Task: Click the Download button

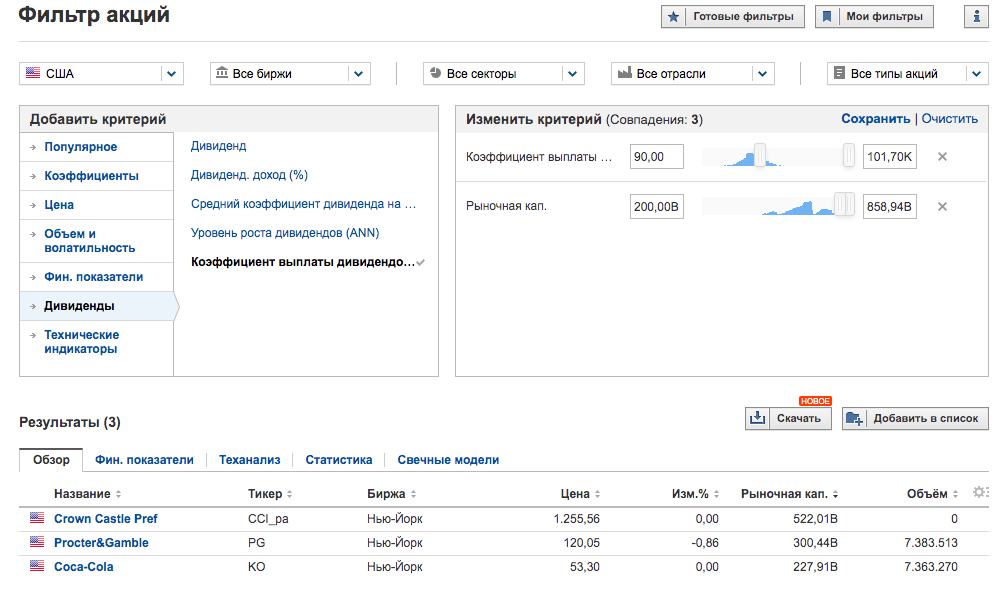Action: (x=789, y=419)
